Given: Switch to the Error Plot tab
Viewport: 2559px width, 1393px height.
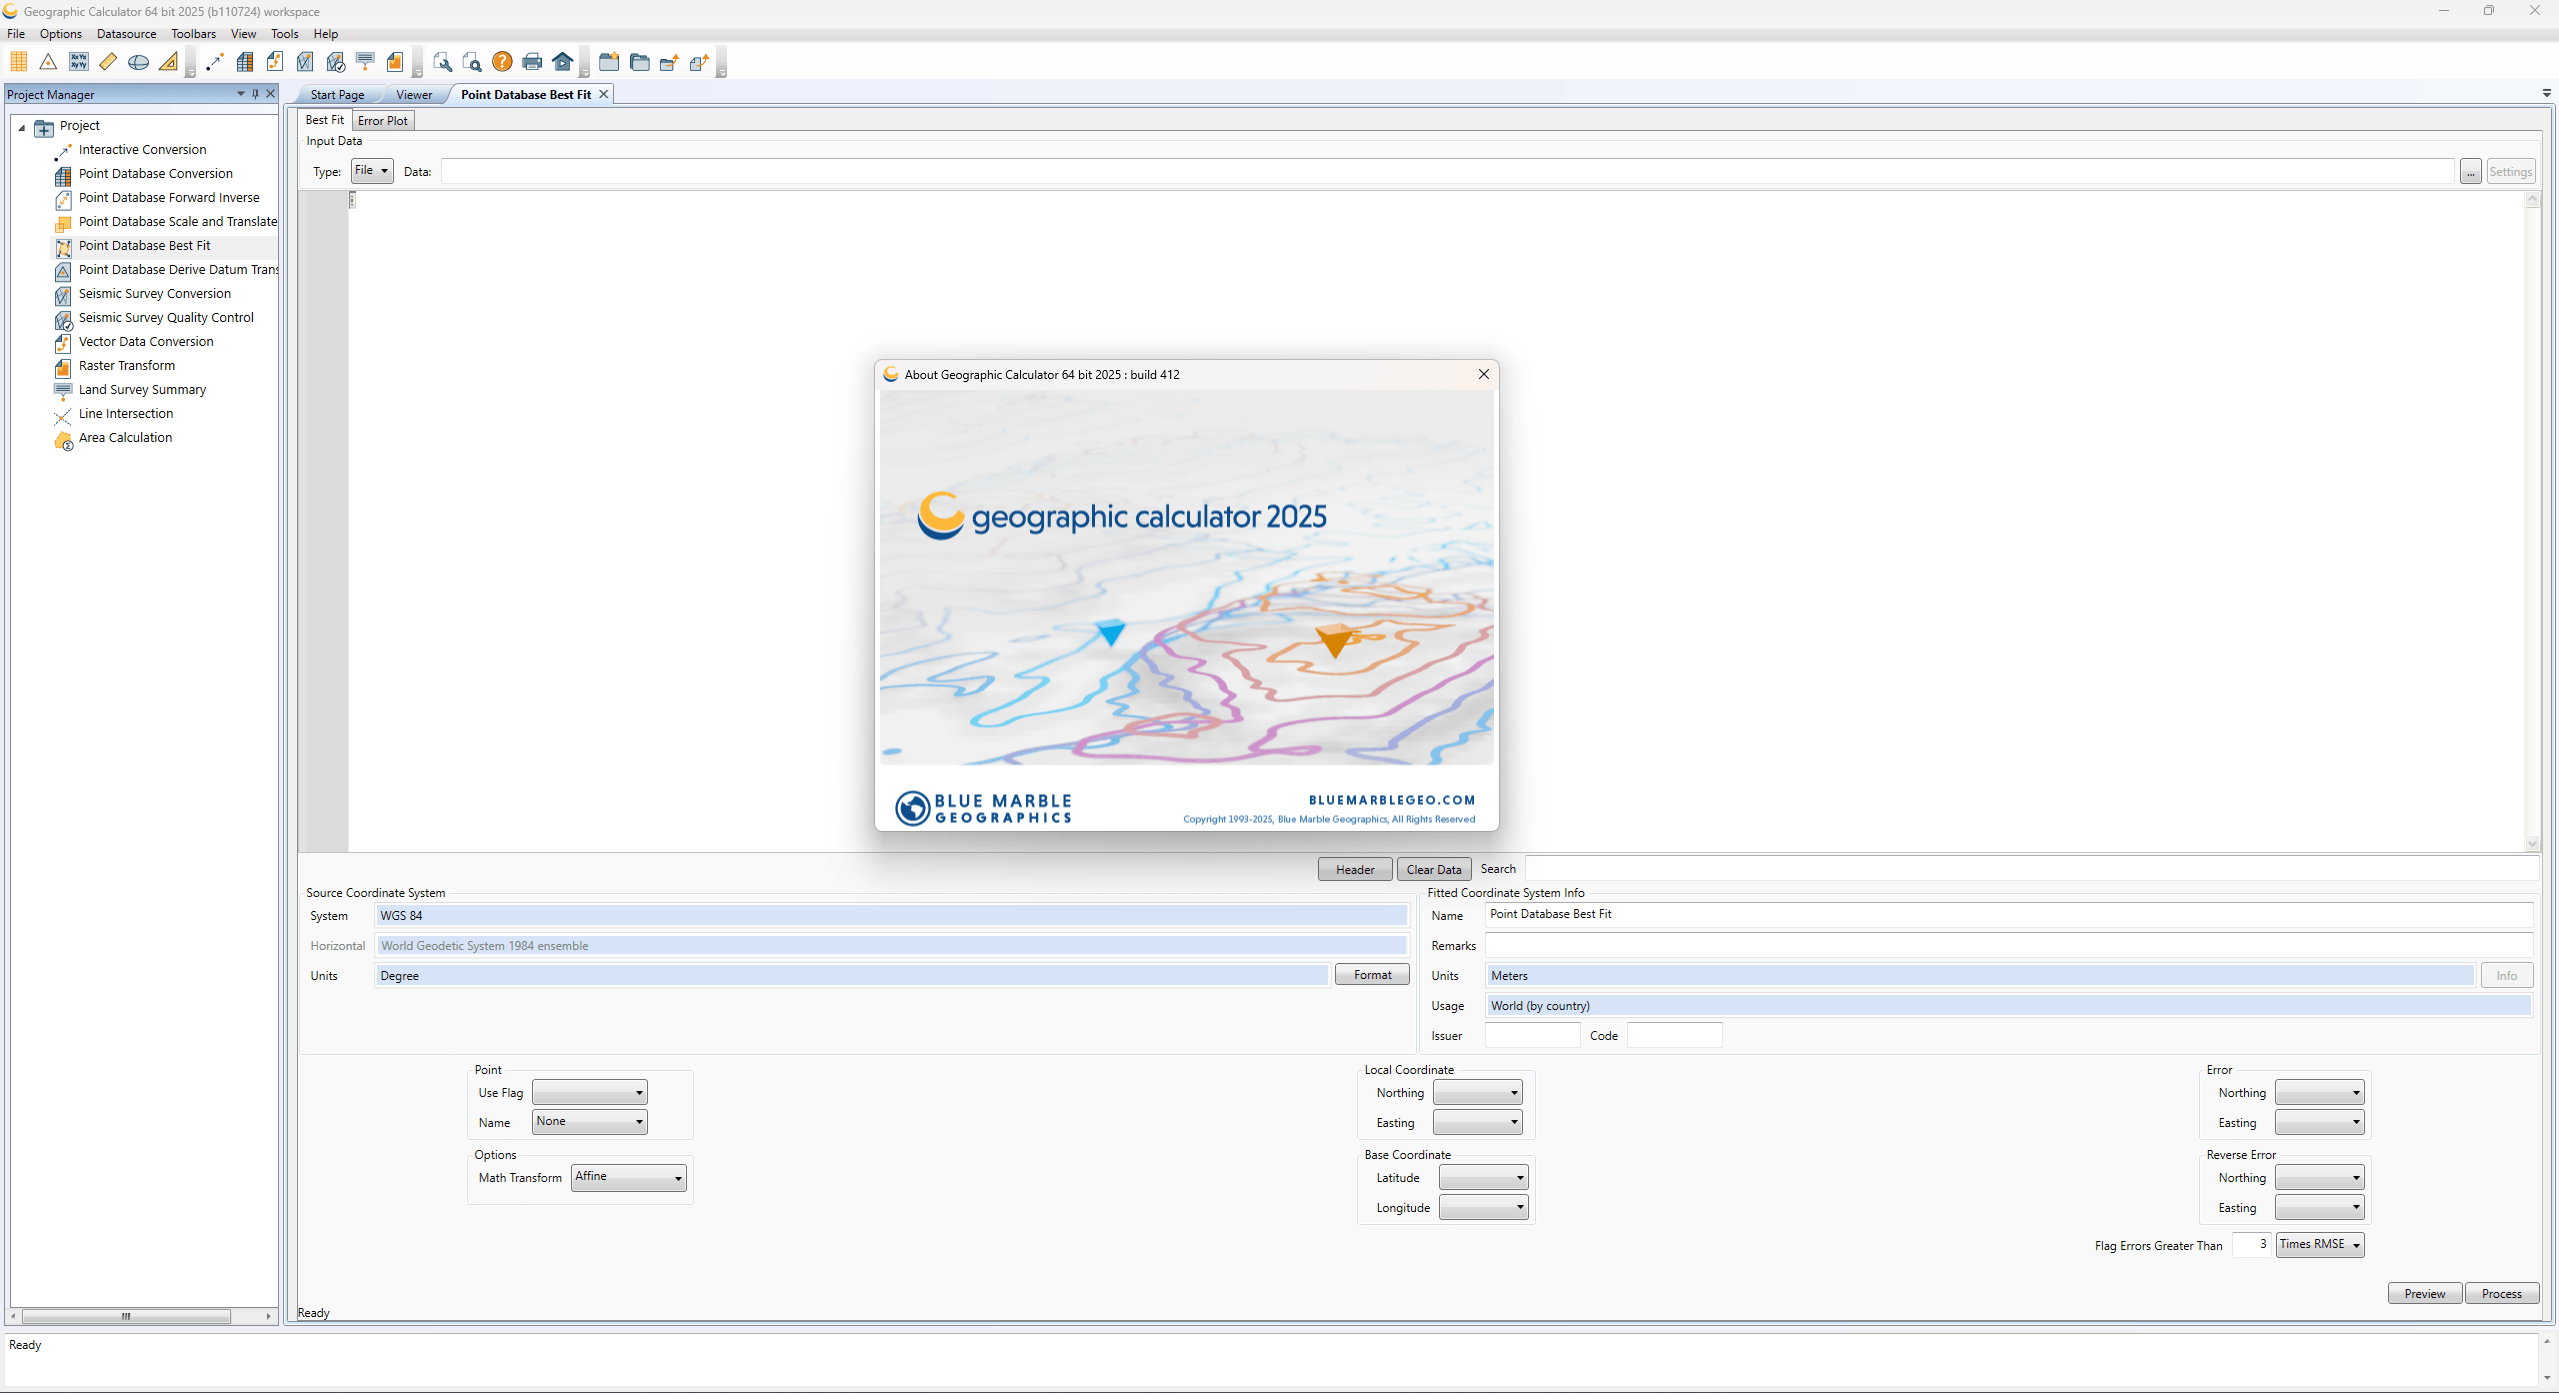Looking at the screenshot, I should pyautogui.click(x=383, y=121).
